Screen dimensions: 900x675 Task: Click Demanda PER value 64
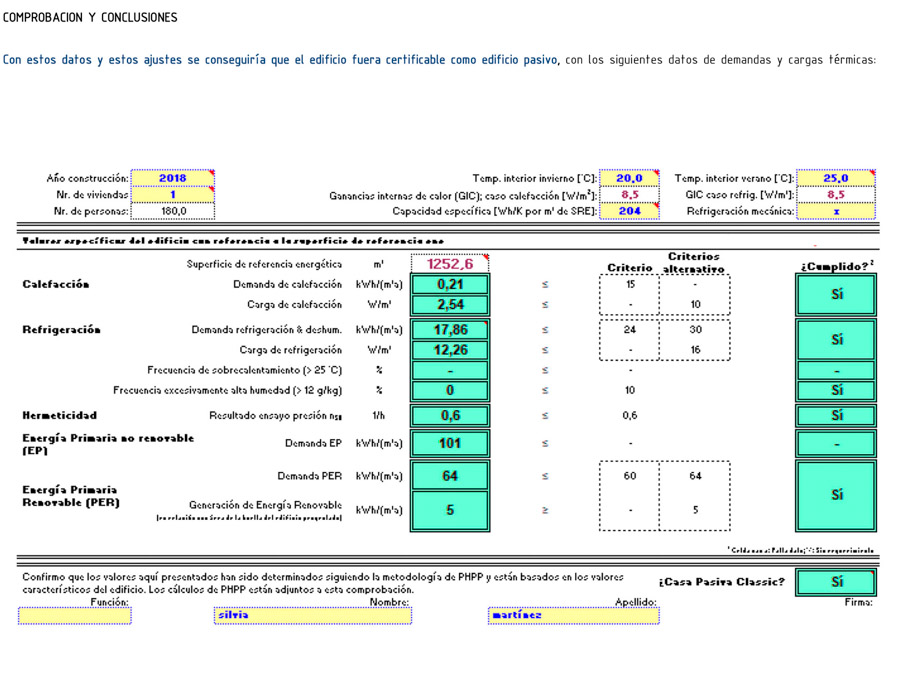point(450,476)
